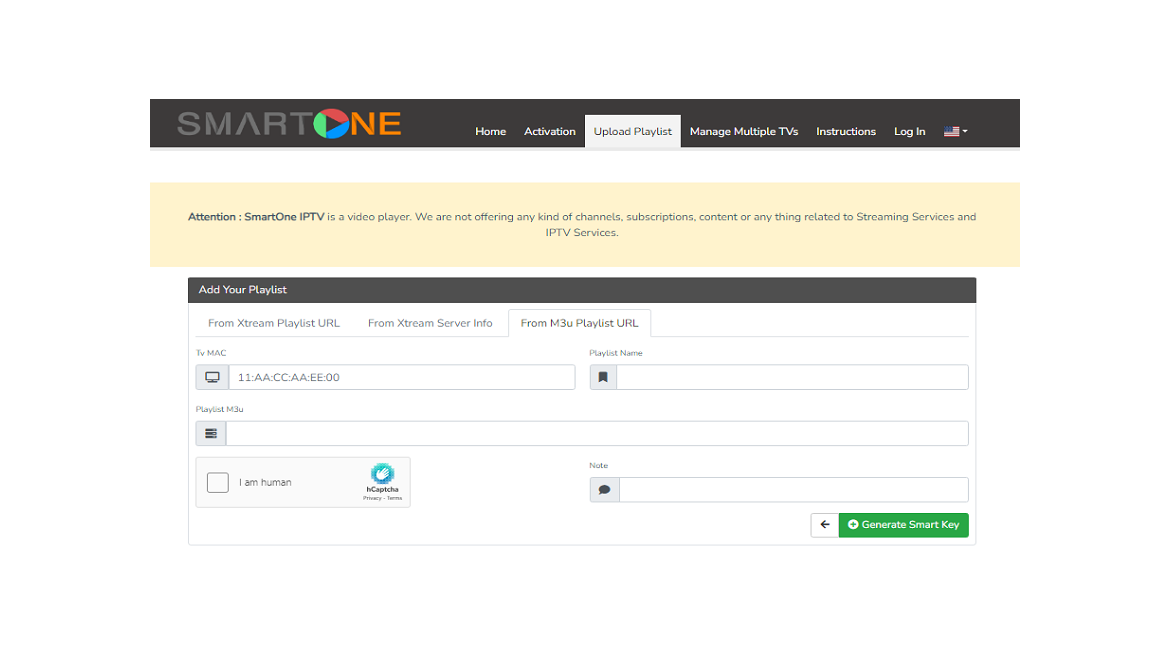Click the SmartOne logo
This screenshot has height=648, width=1170.
click(x=289, y=123)
